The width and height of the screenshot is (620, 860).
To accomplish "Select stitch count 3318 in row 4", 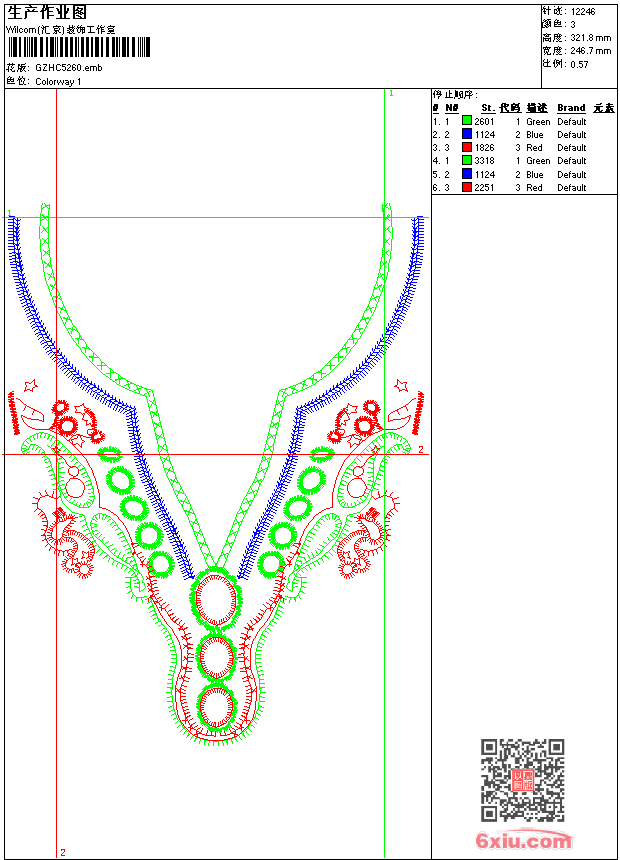I will tap(484, 161).
